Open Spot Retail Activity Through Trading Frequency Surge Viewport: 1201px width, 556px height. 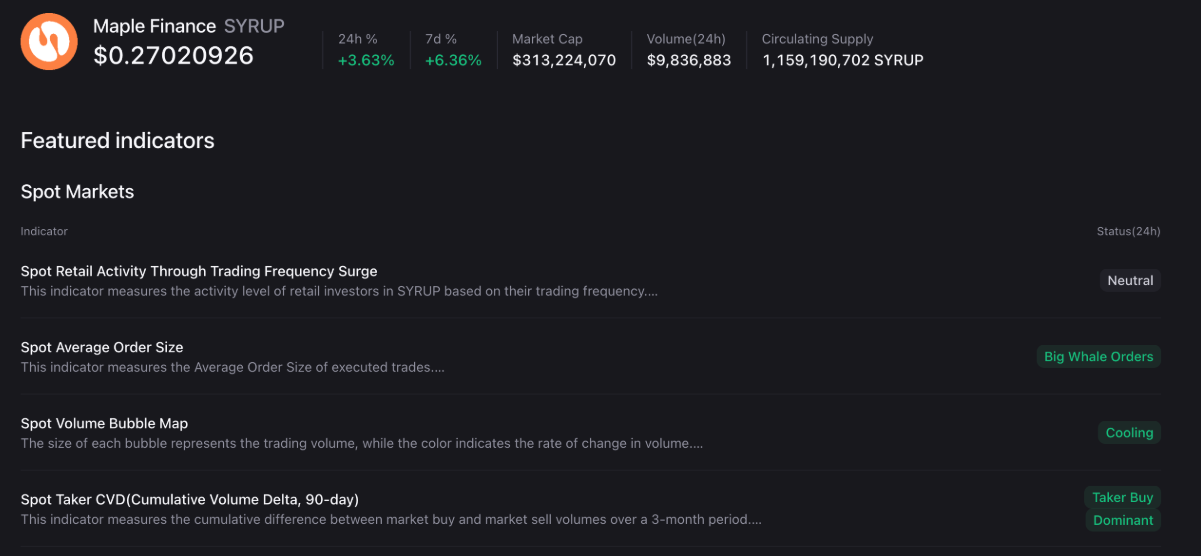point(199,271)
